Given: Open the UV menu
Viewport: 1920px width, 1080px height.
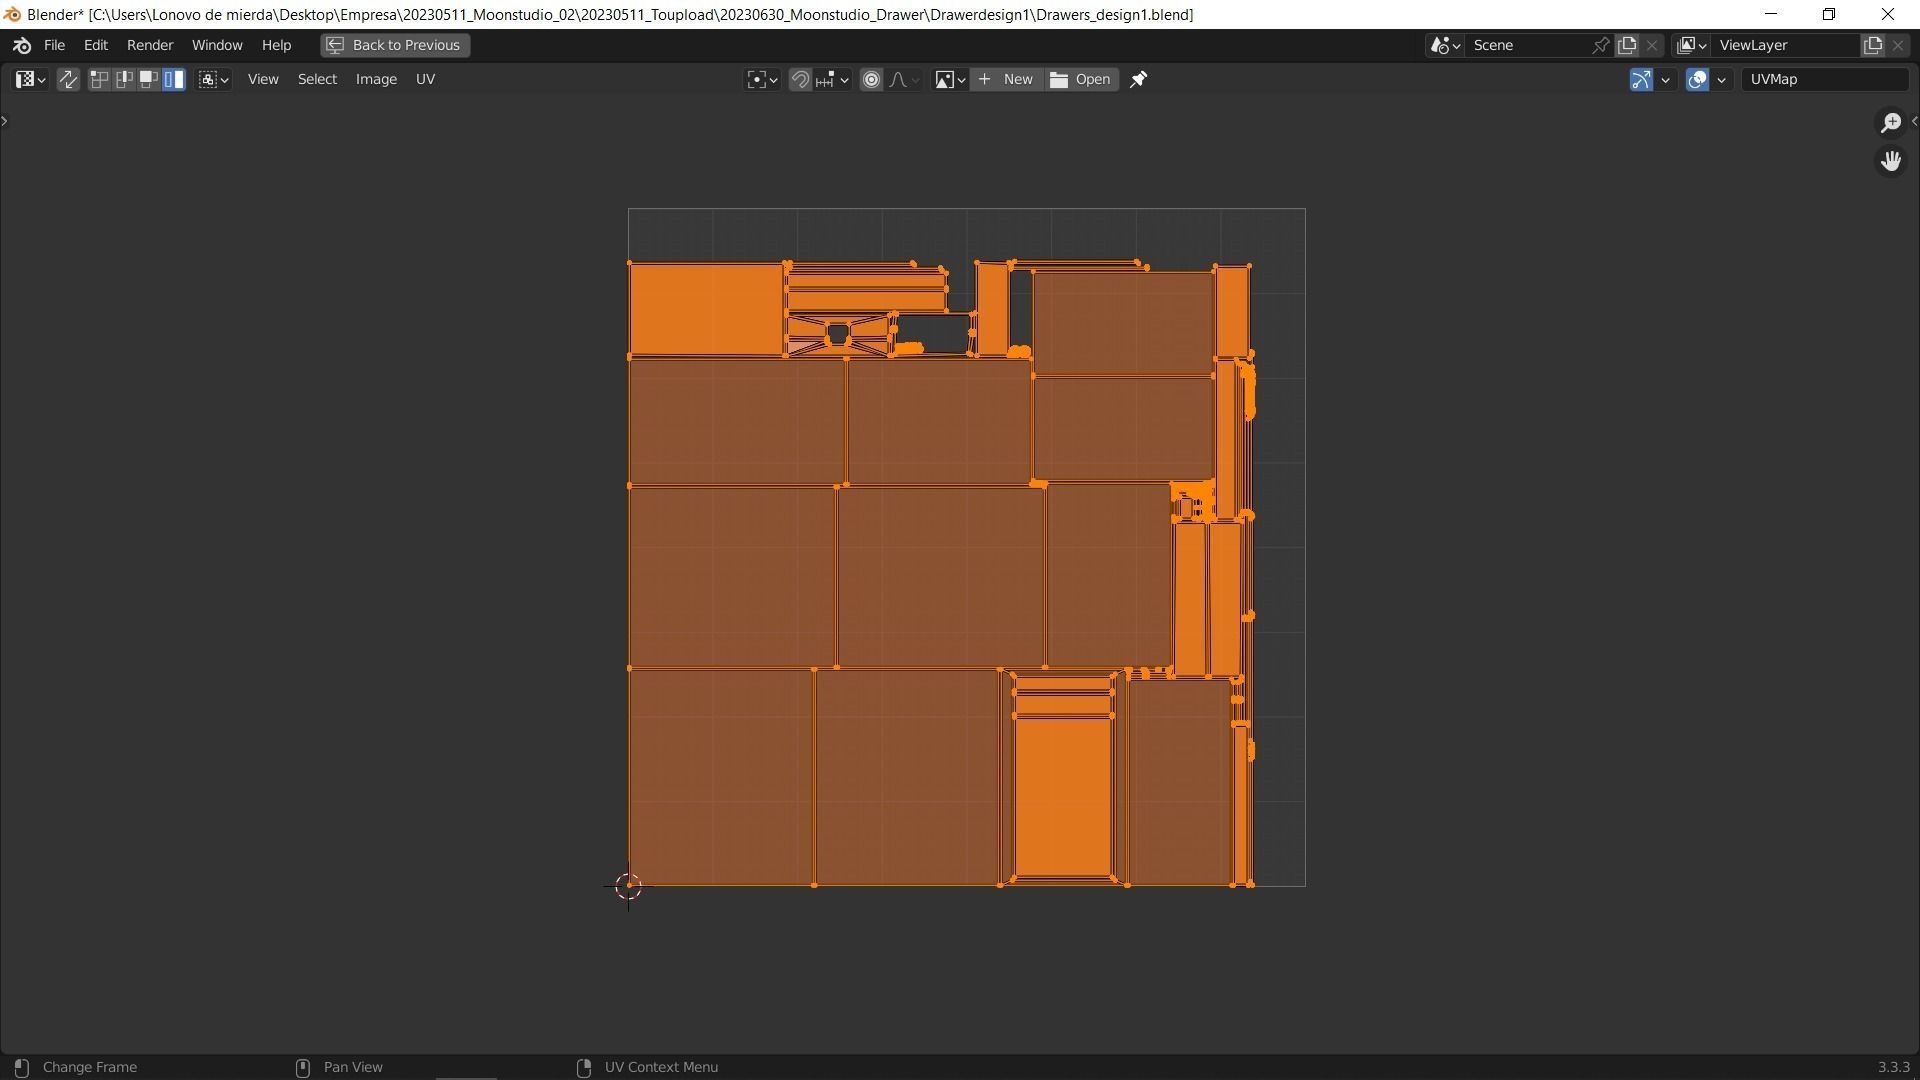Looking at the screenshot, I should [425, 79].
